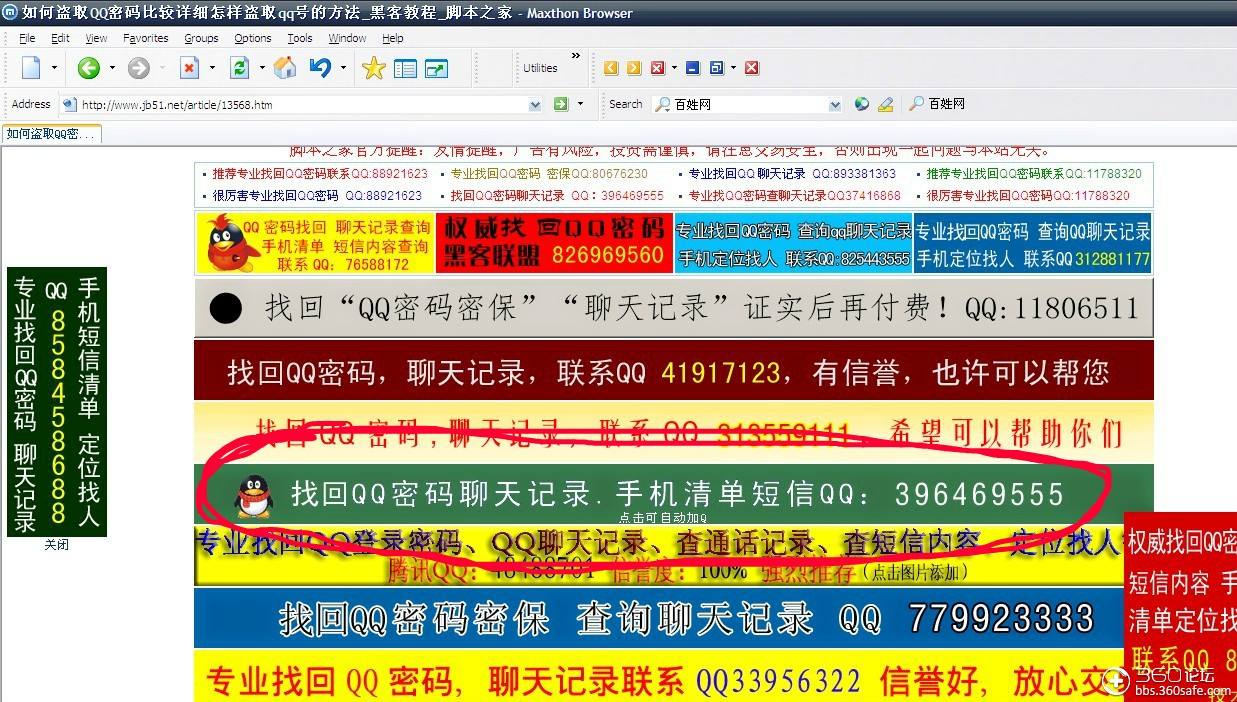Go to the Home page icon
The width and height of the screenshot is (1237, 702).
pyautogui.click(x=285, y=68)
